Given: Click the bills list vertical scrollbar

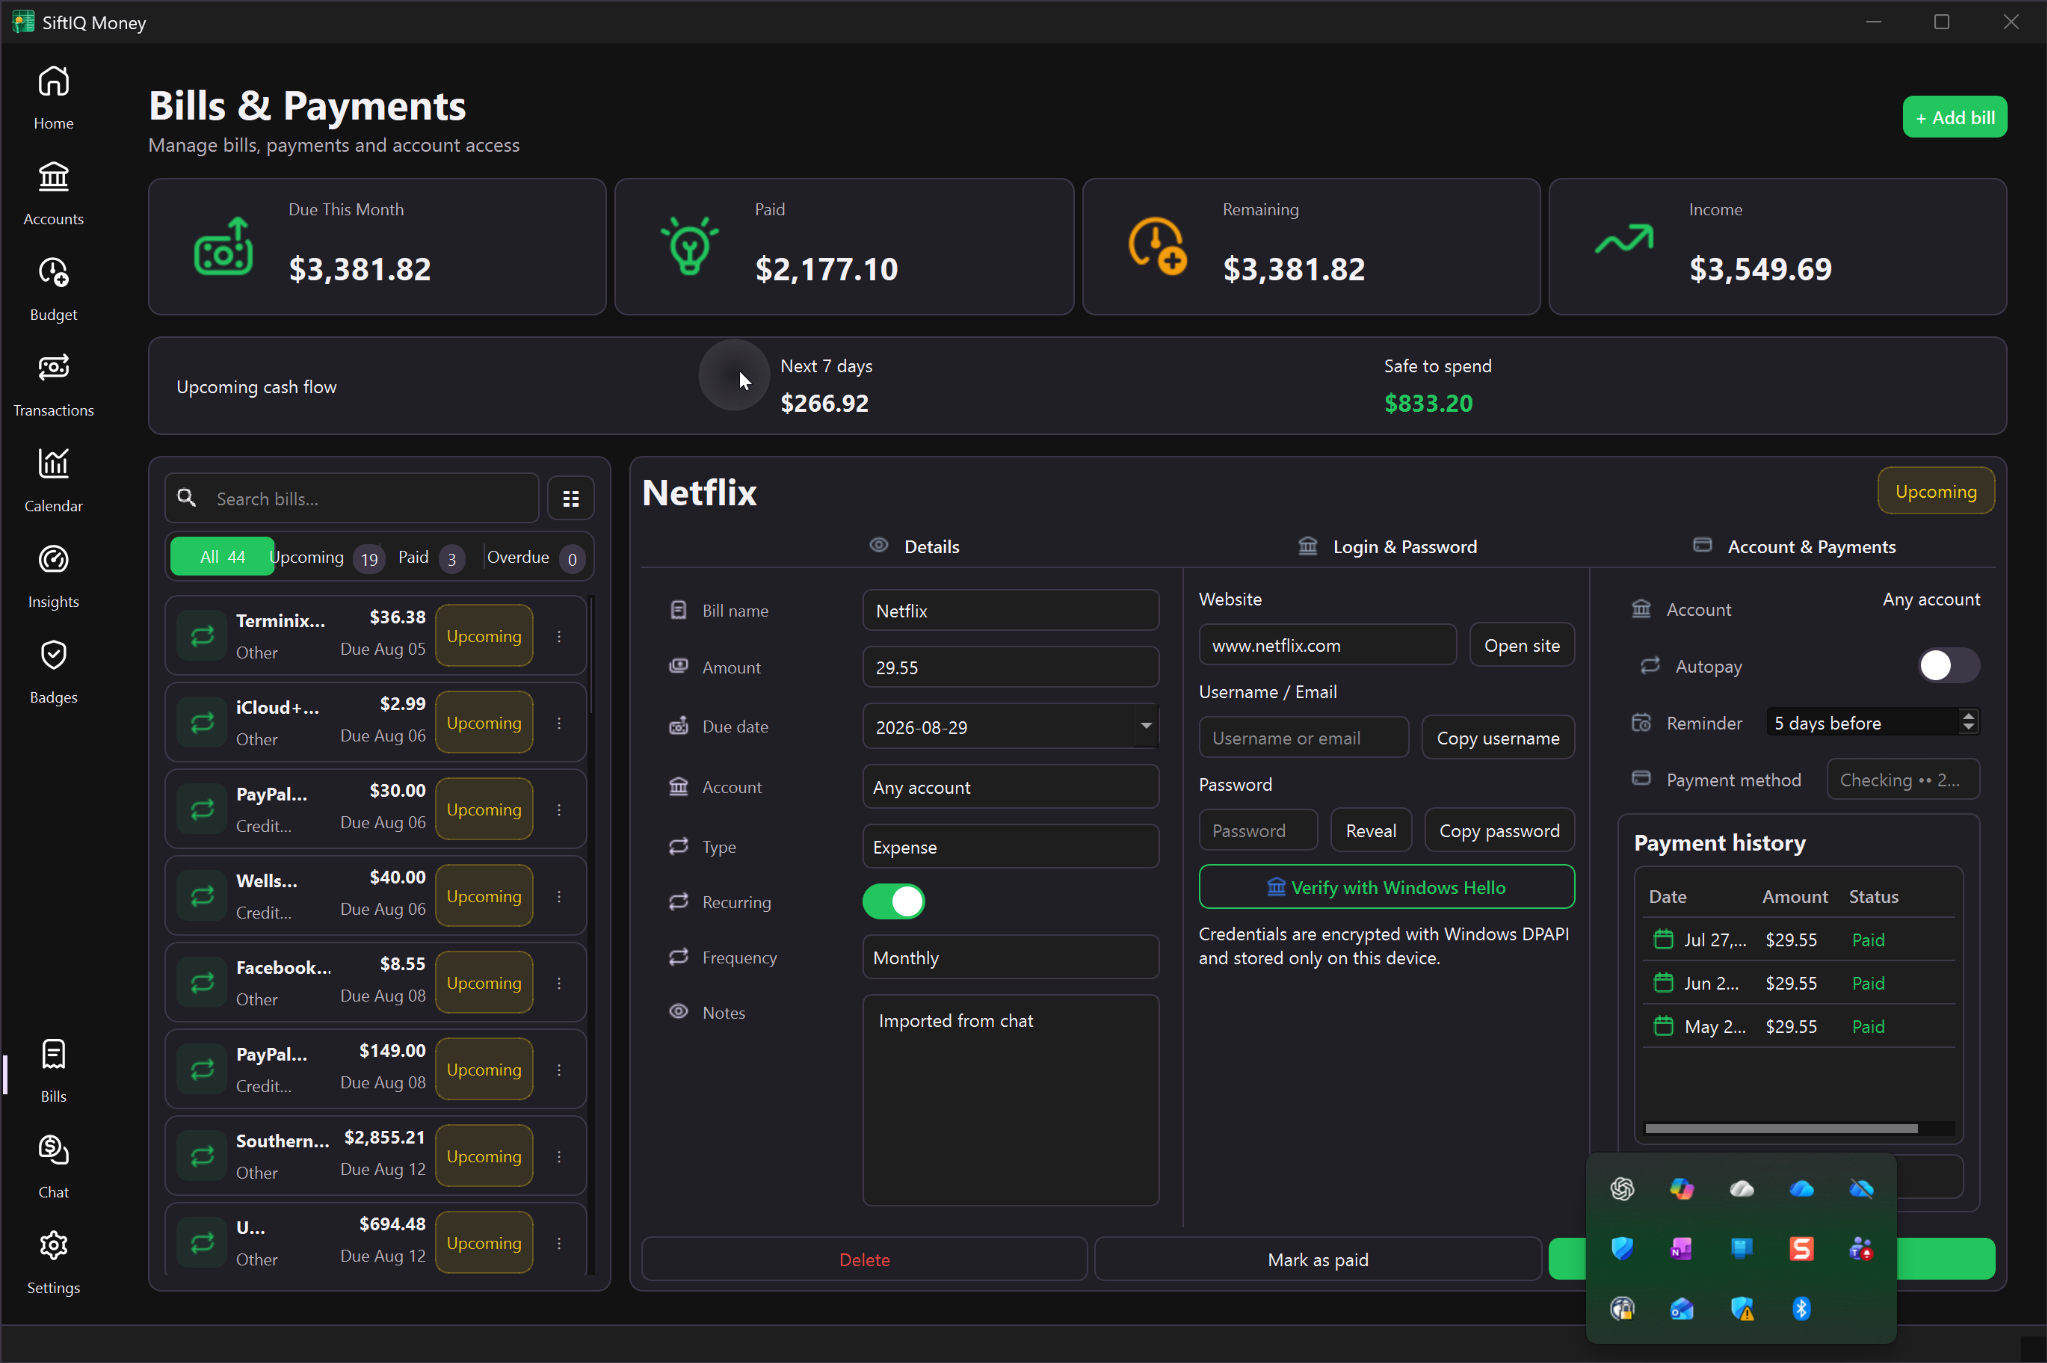Looking at the screenshot, I should point(591,655).
